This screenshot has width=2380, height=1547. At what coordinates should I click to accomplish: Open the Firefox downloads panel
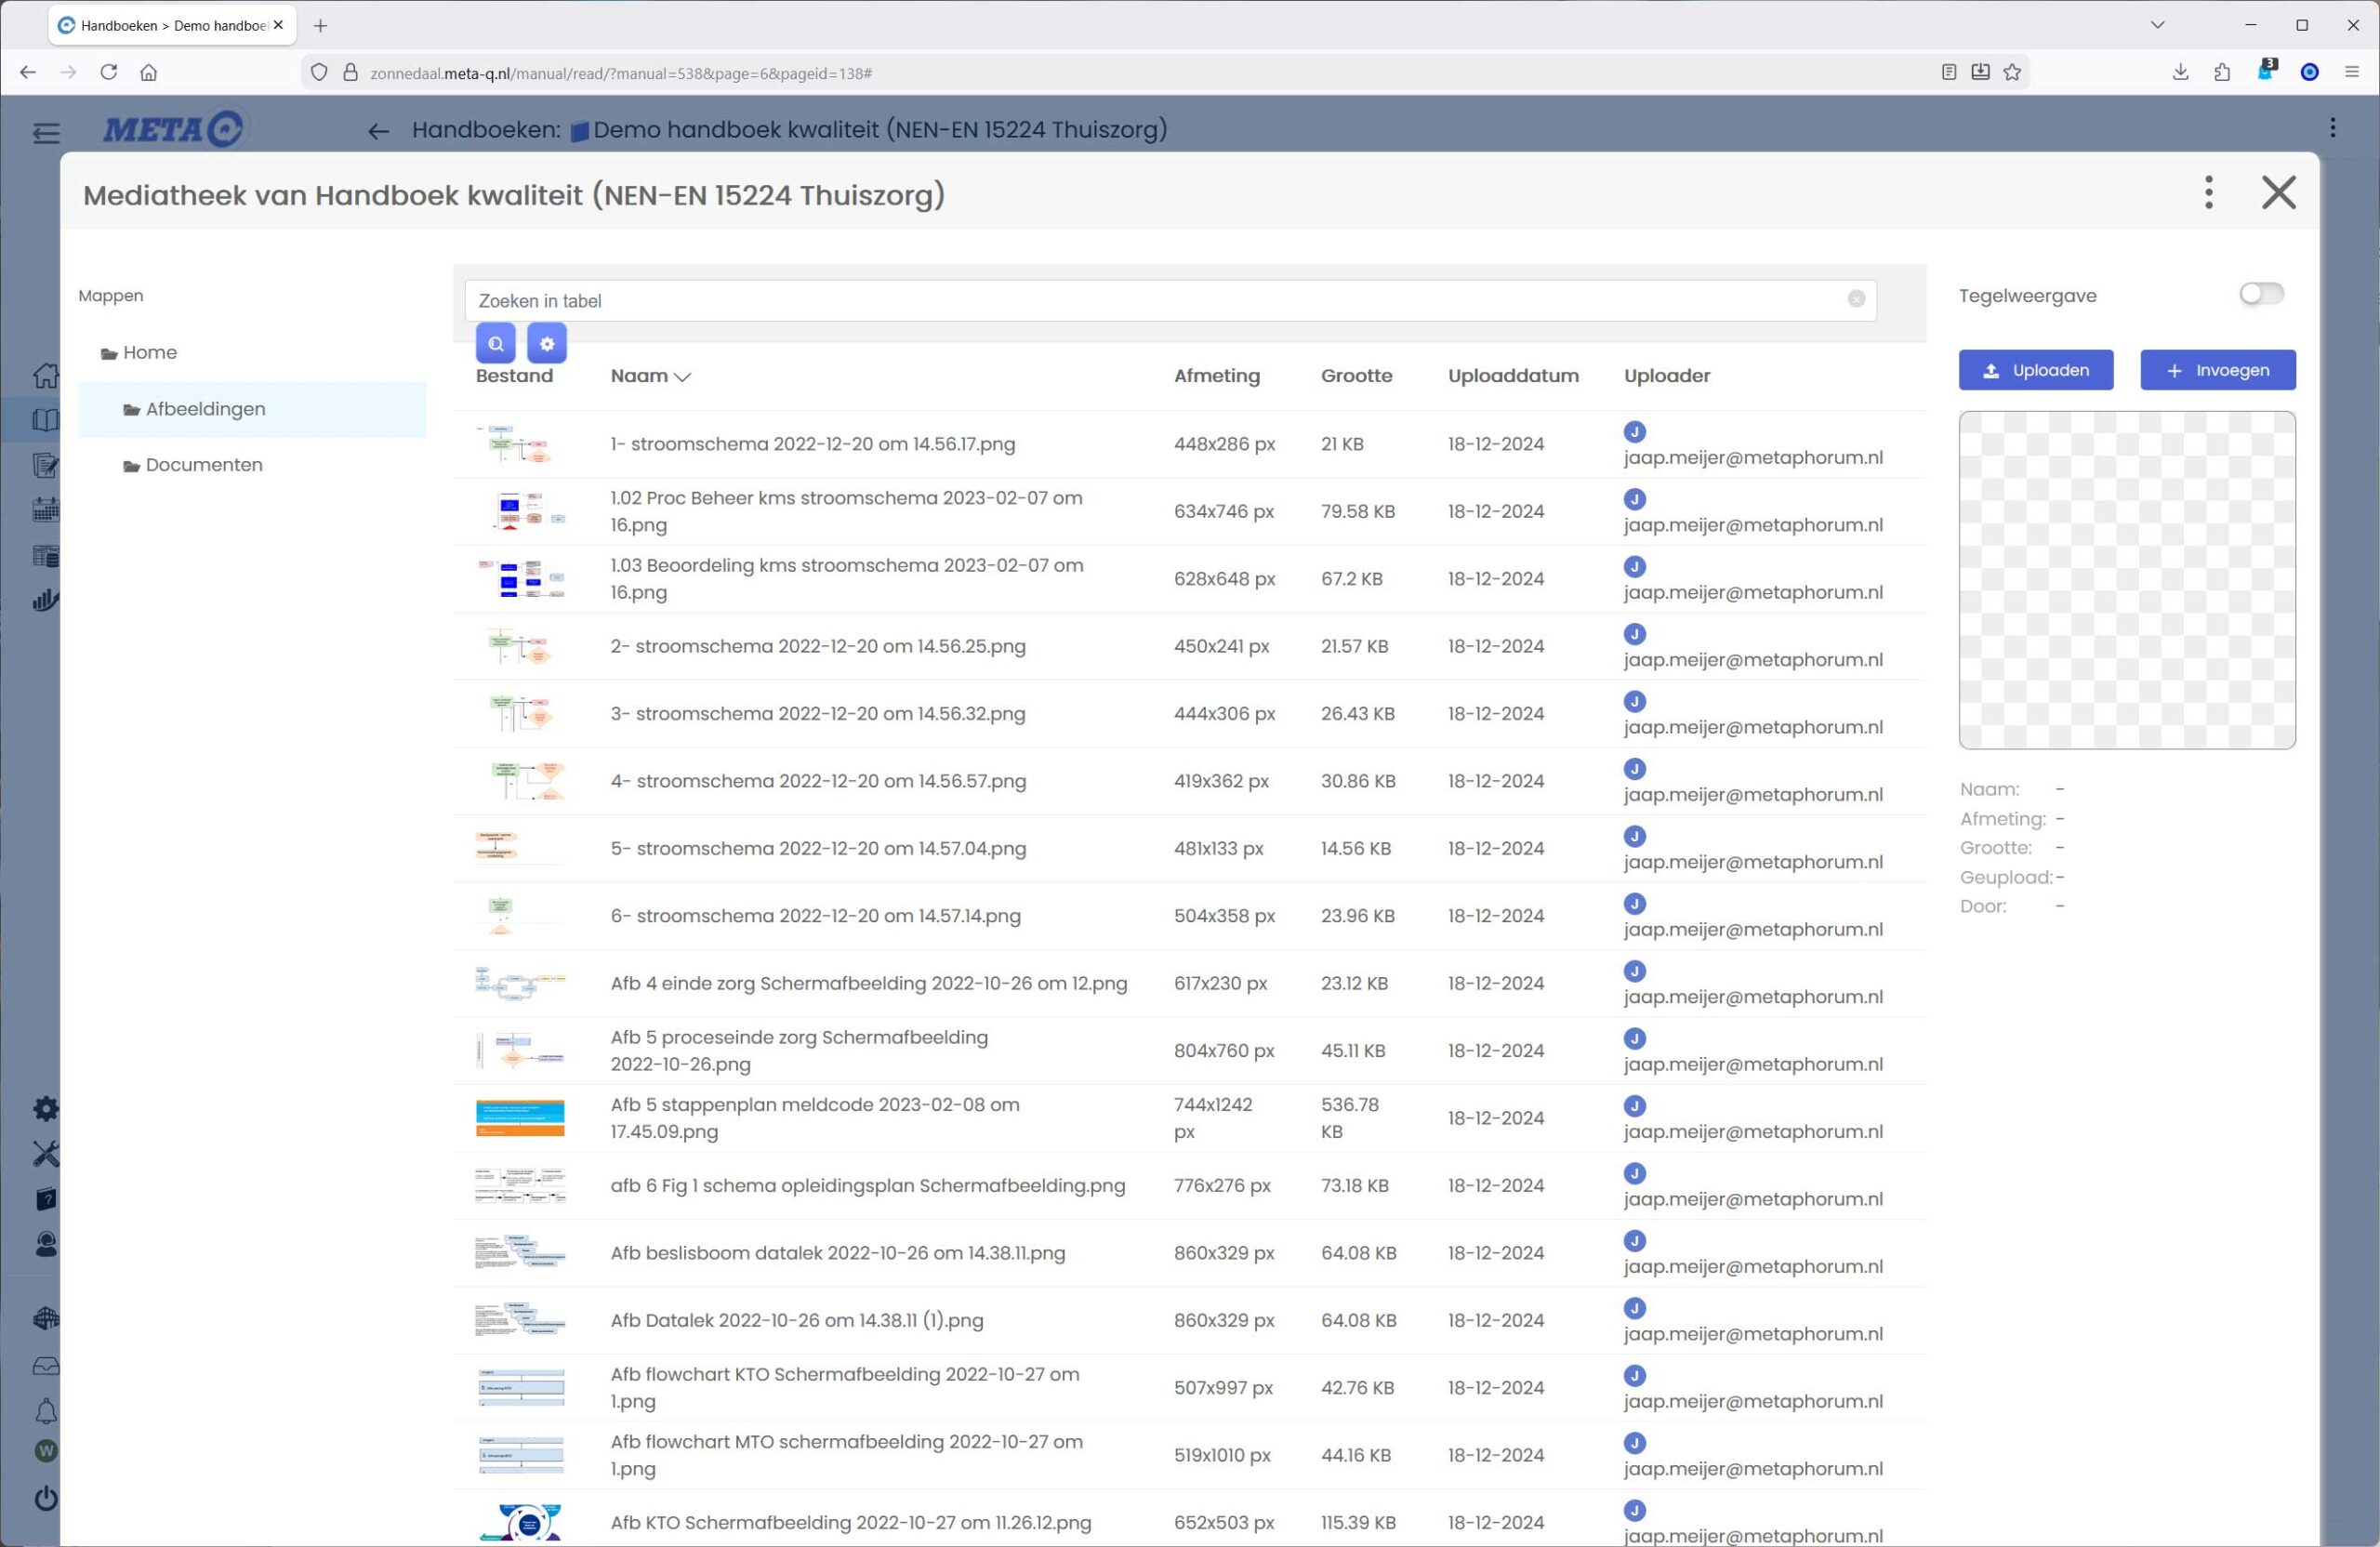click(x=2180, y=72)
